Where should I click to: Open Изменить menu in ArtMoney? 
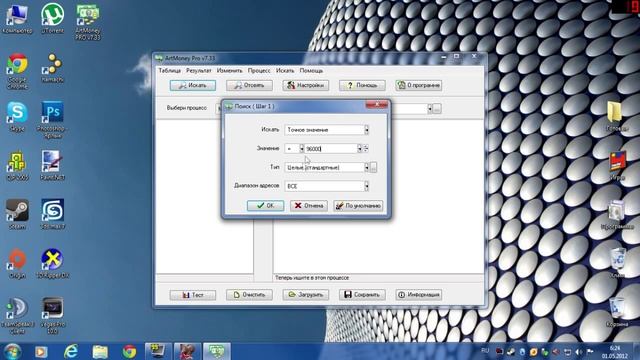coord(229,71)
